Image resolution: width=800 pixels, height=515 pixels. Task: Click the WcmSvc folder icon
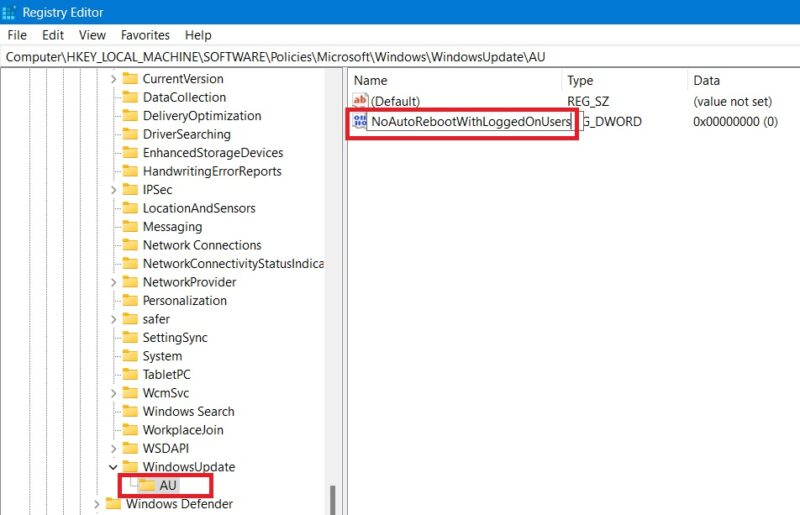130,393
